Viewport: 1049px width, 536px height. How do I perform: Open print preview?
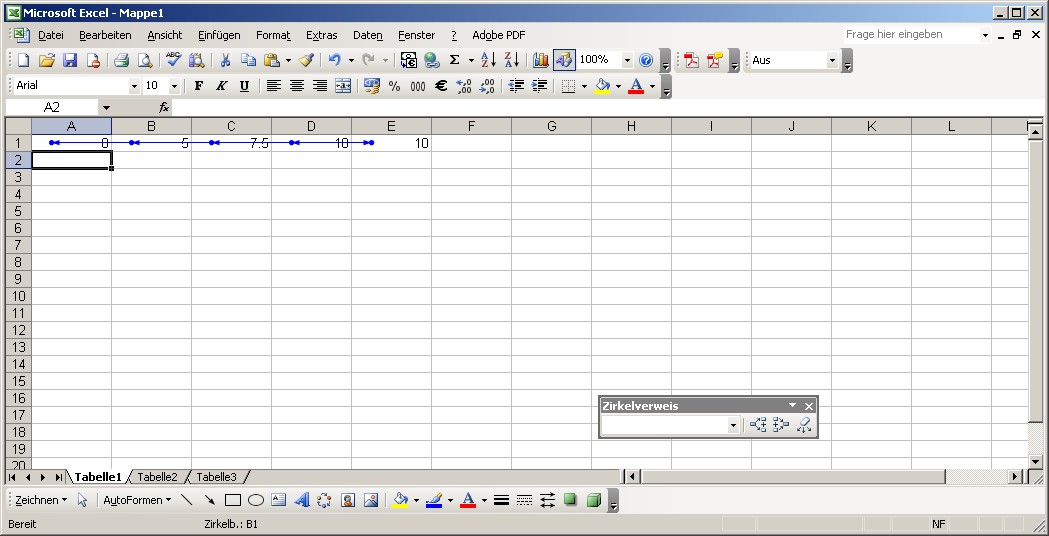(x=145, y=60)
